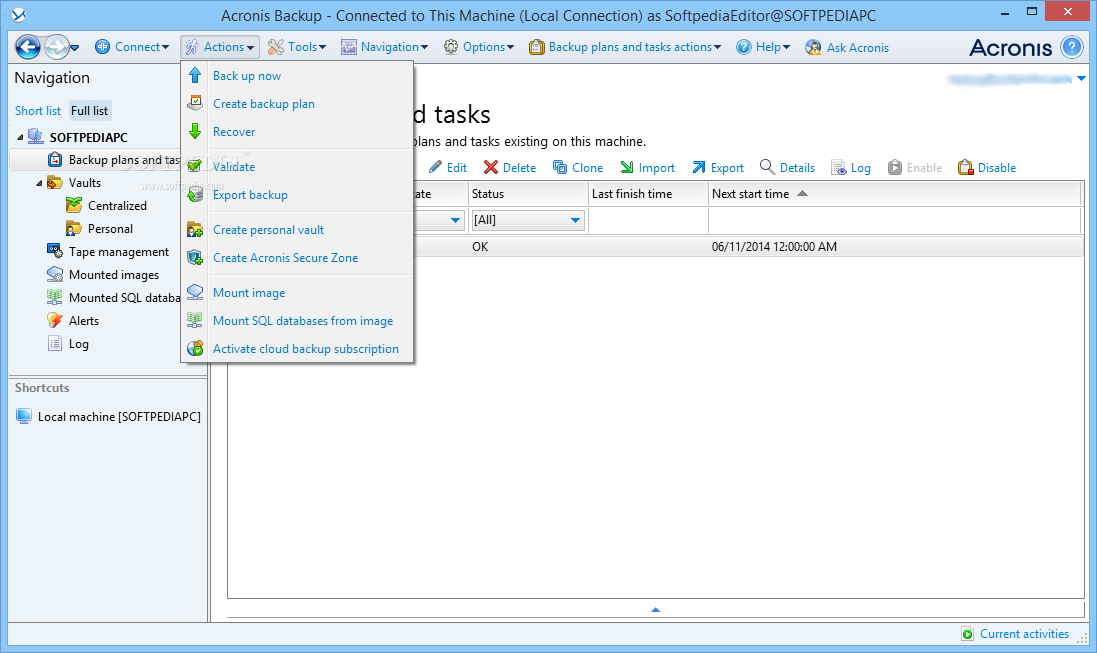Screen dimensions: 1097x653
Task: Click the 06/11/2014 12:00:00 AM cell
Action: (x=774, y=246)
